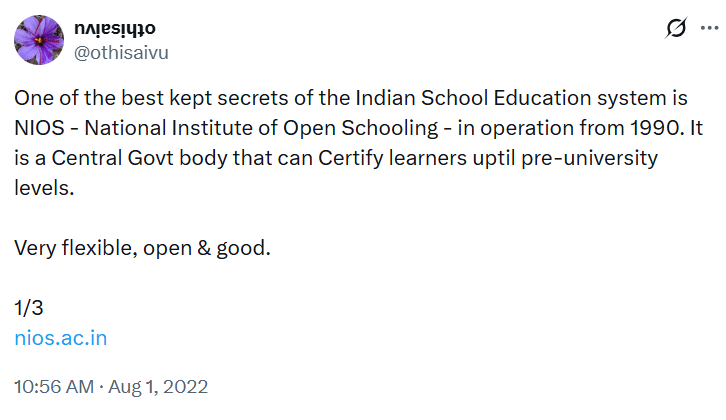
Task: Click the upside-down display name of the author
Action: tap(115, 28)
